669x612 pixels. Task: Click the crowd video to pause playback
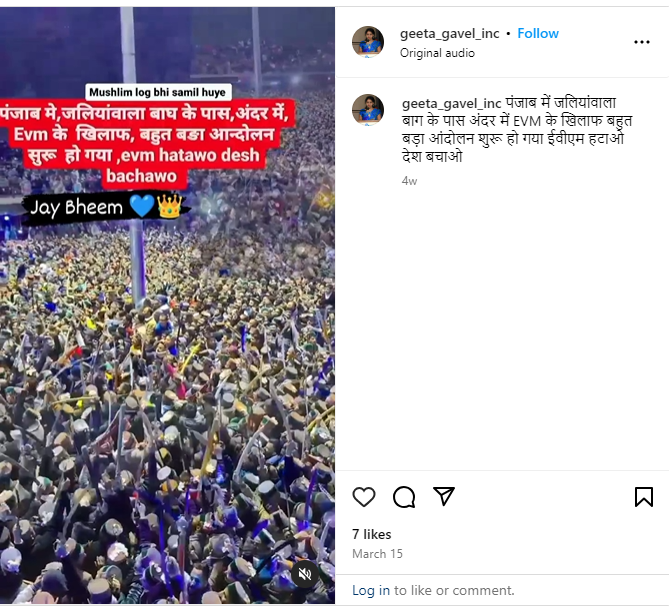[167, 384]
